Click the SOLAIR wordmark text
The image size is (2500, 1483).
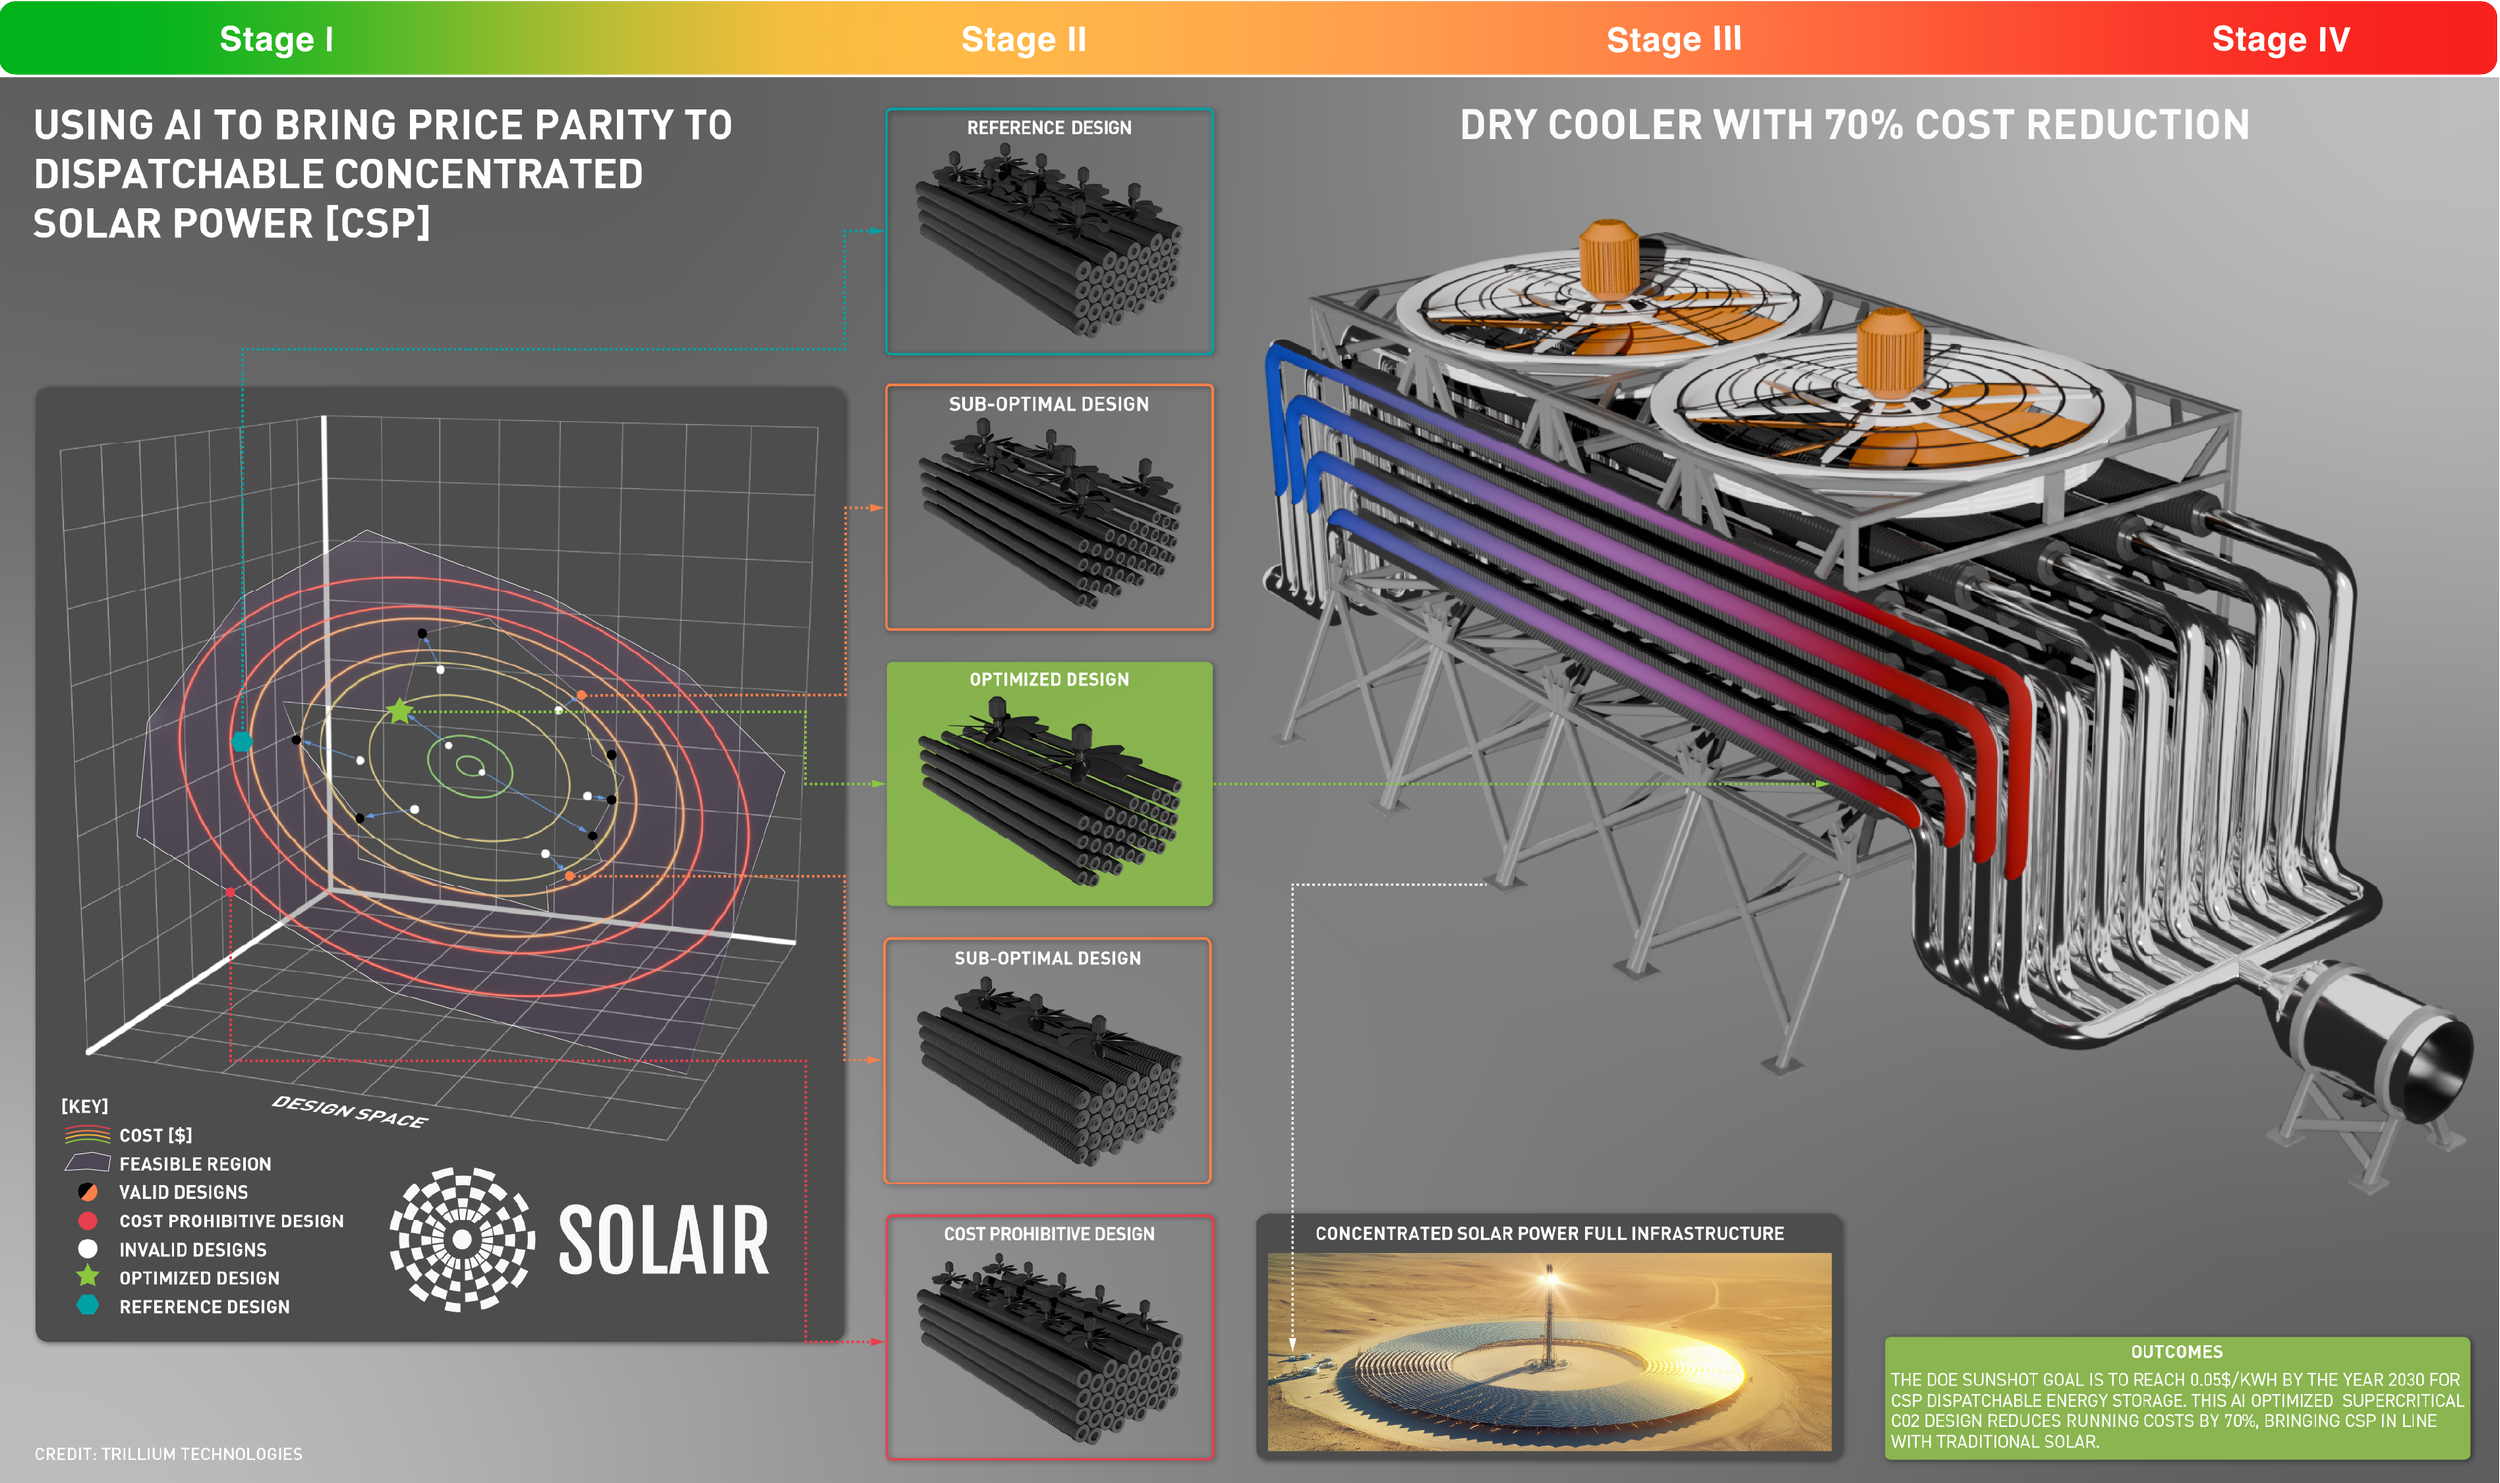click(664, 1240)
